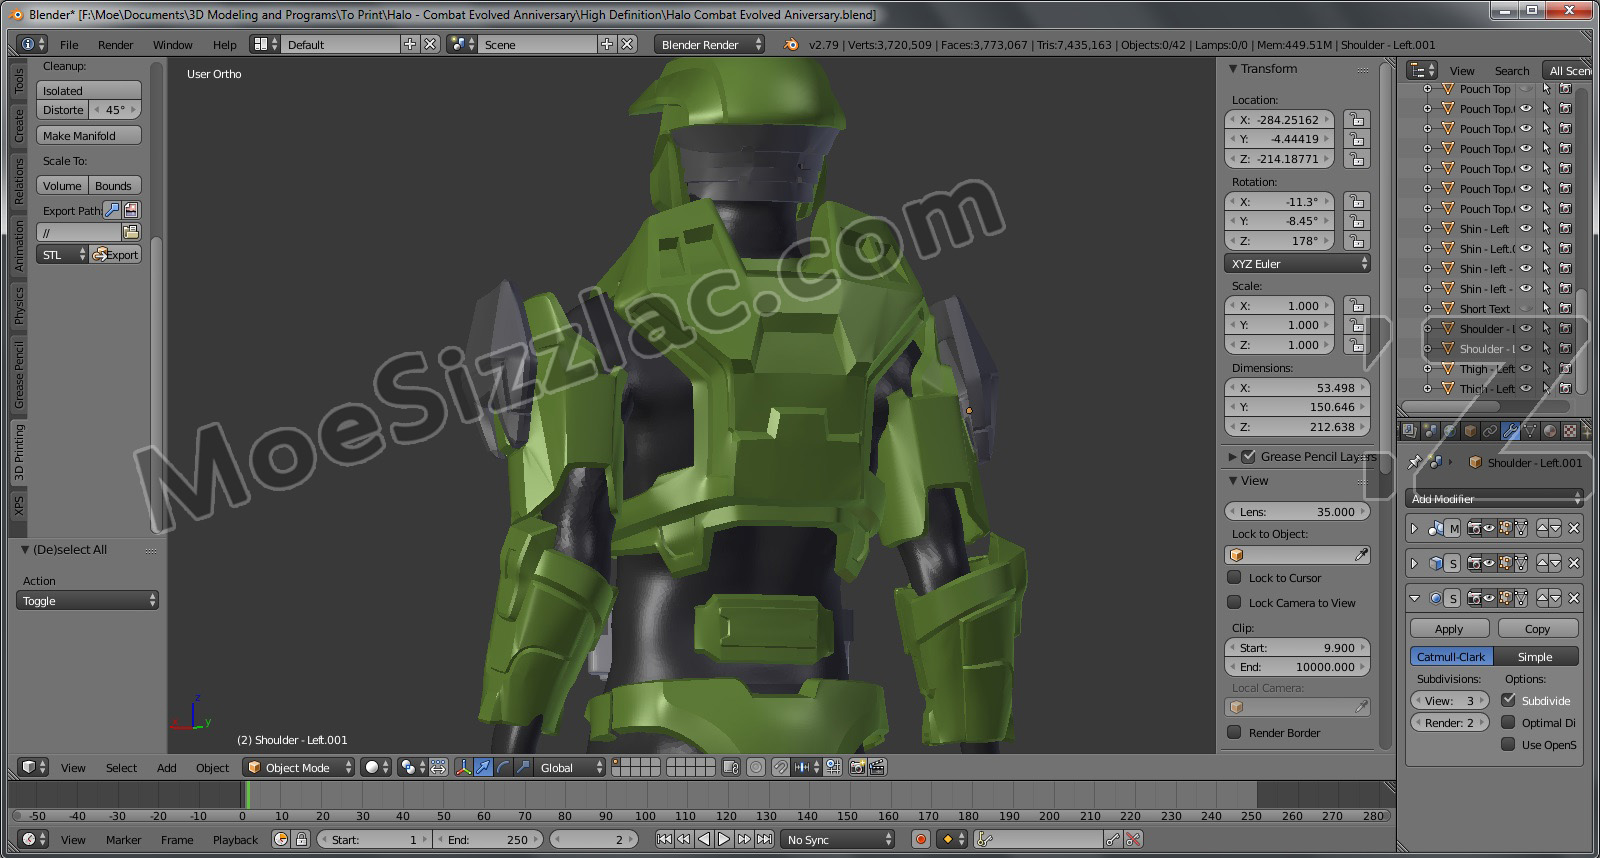Click the record keyframe button in timeline
The image size is (1600, 858).
pos(921,840)
